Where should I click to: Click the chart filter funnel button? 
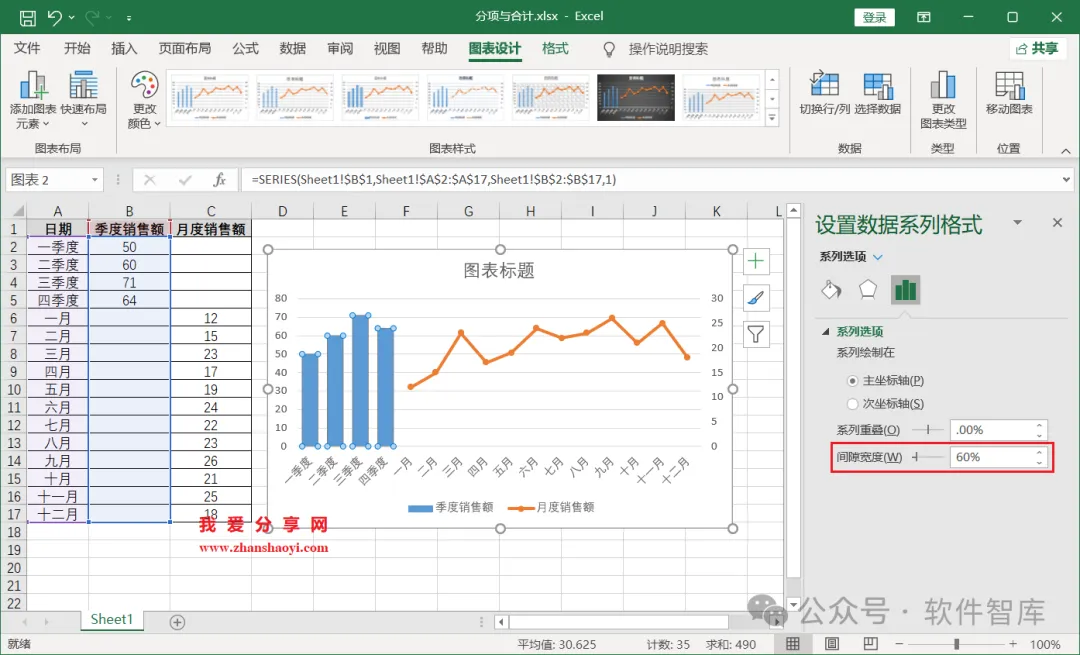tap(756, 335)
